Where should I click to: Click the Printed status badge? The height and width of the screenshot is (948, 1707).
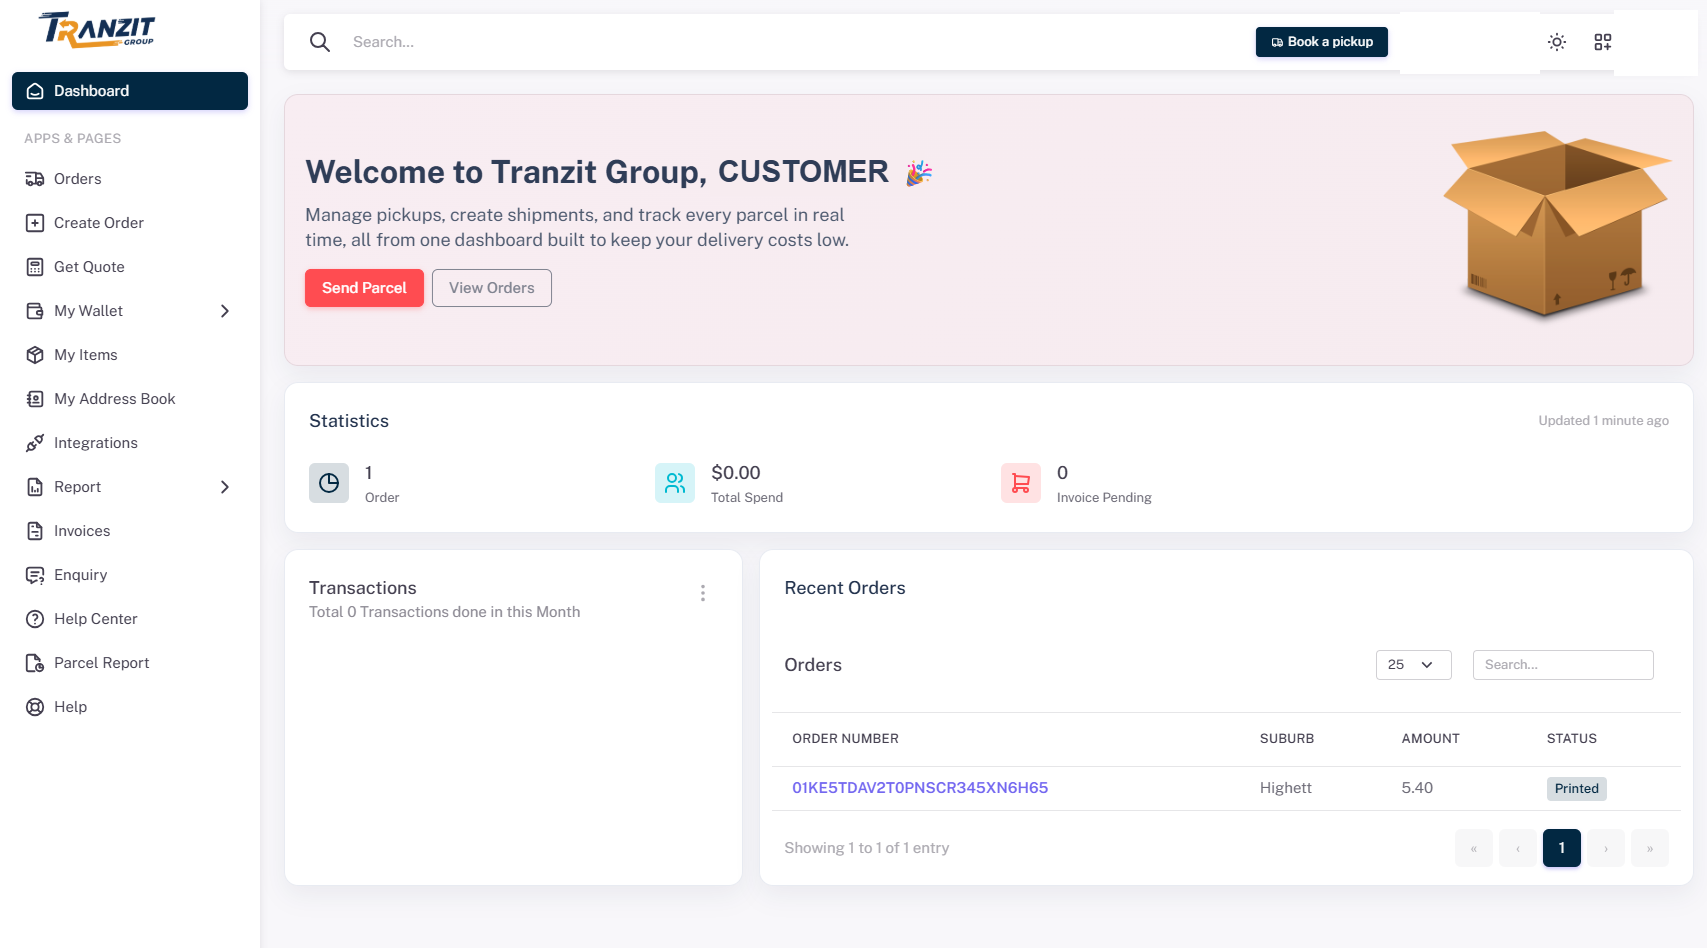(1577, 789)
